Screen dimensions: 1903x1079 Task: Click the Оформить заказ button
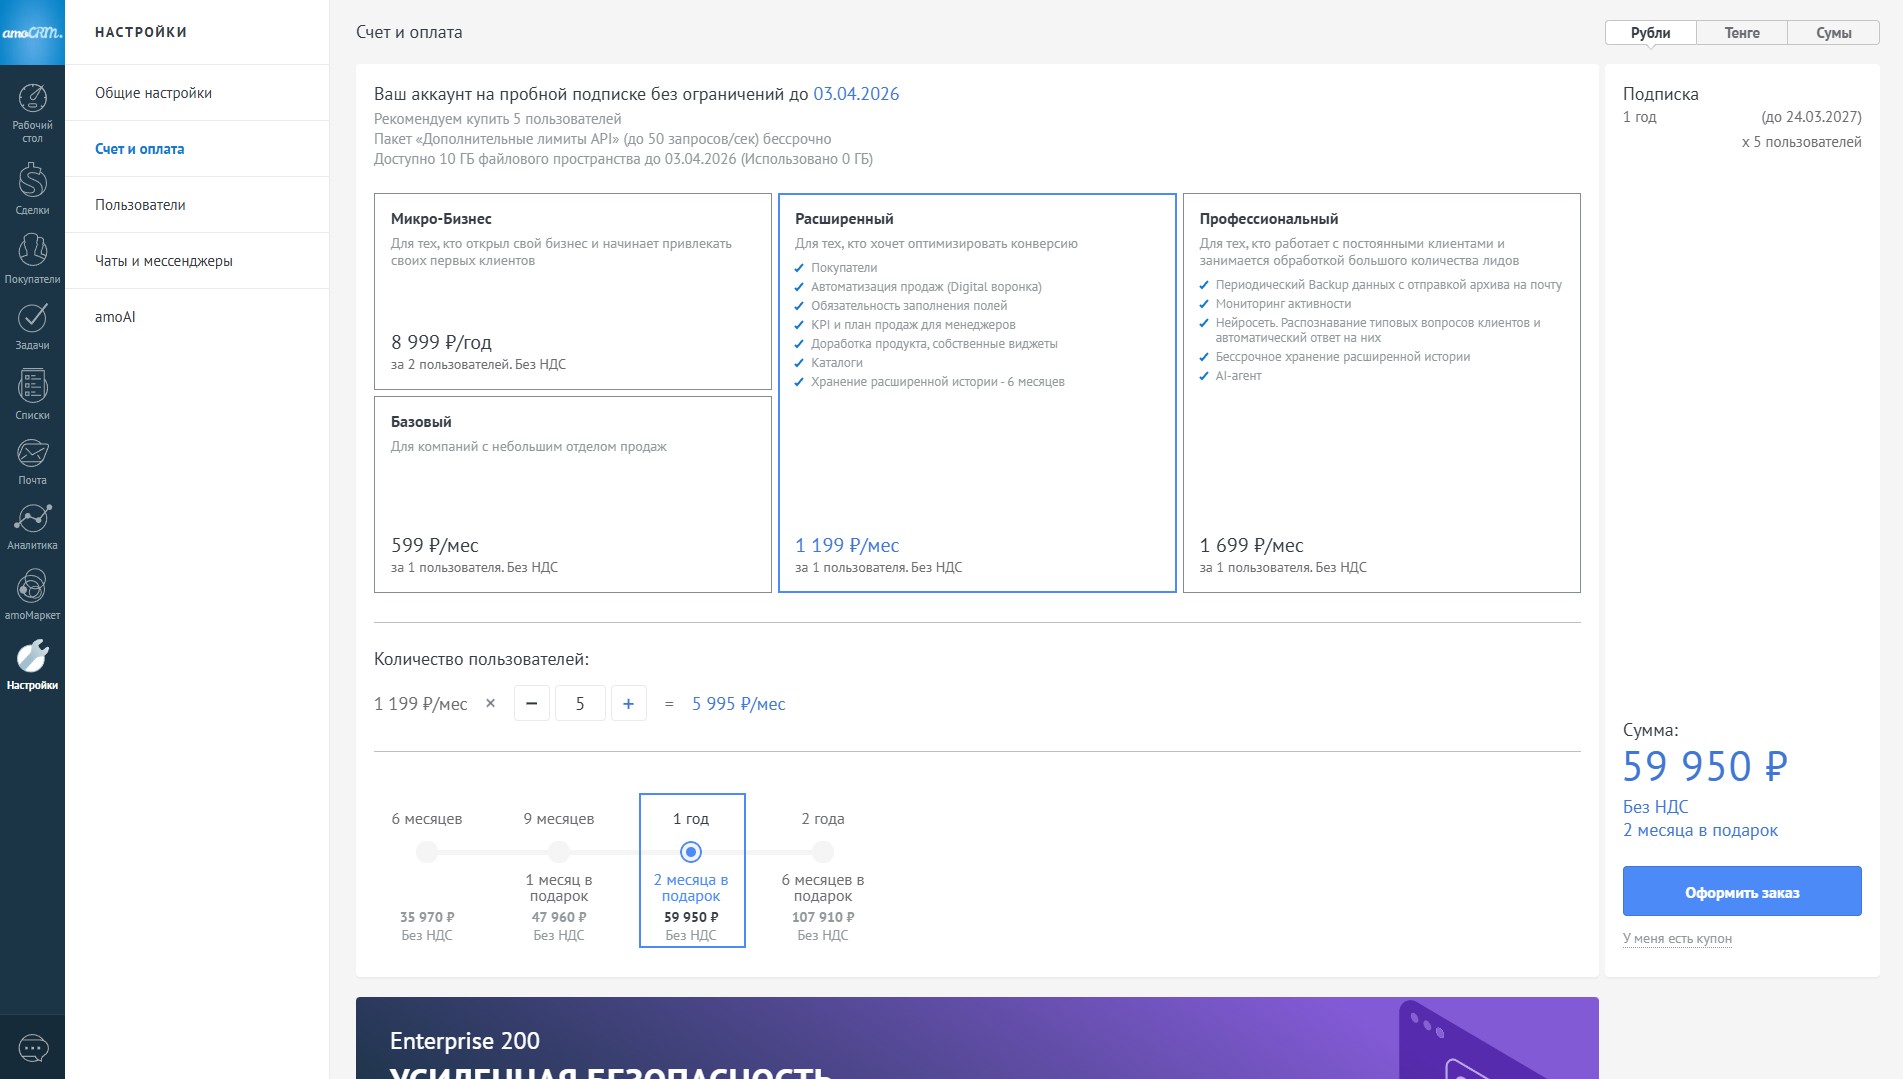point(1741,892)
